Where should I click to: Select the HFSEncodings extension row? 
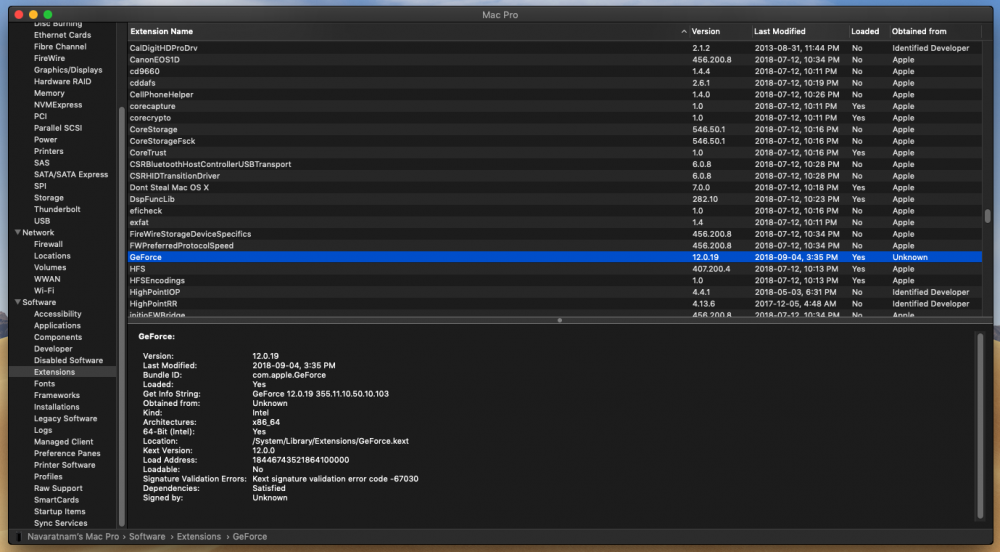point(554,280)
